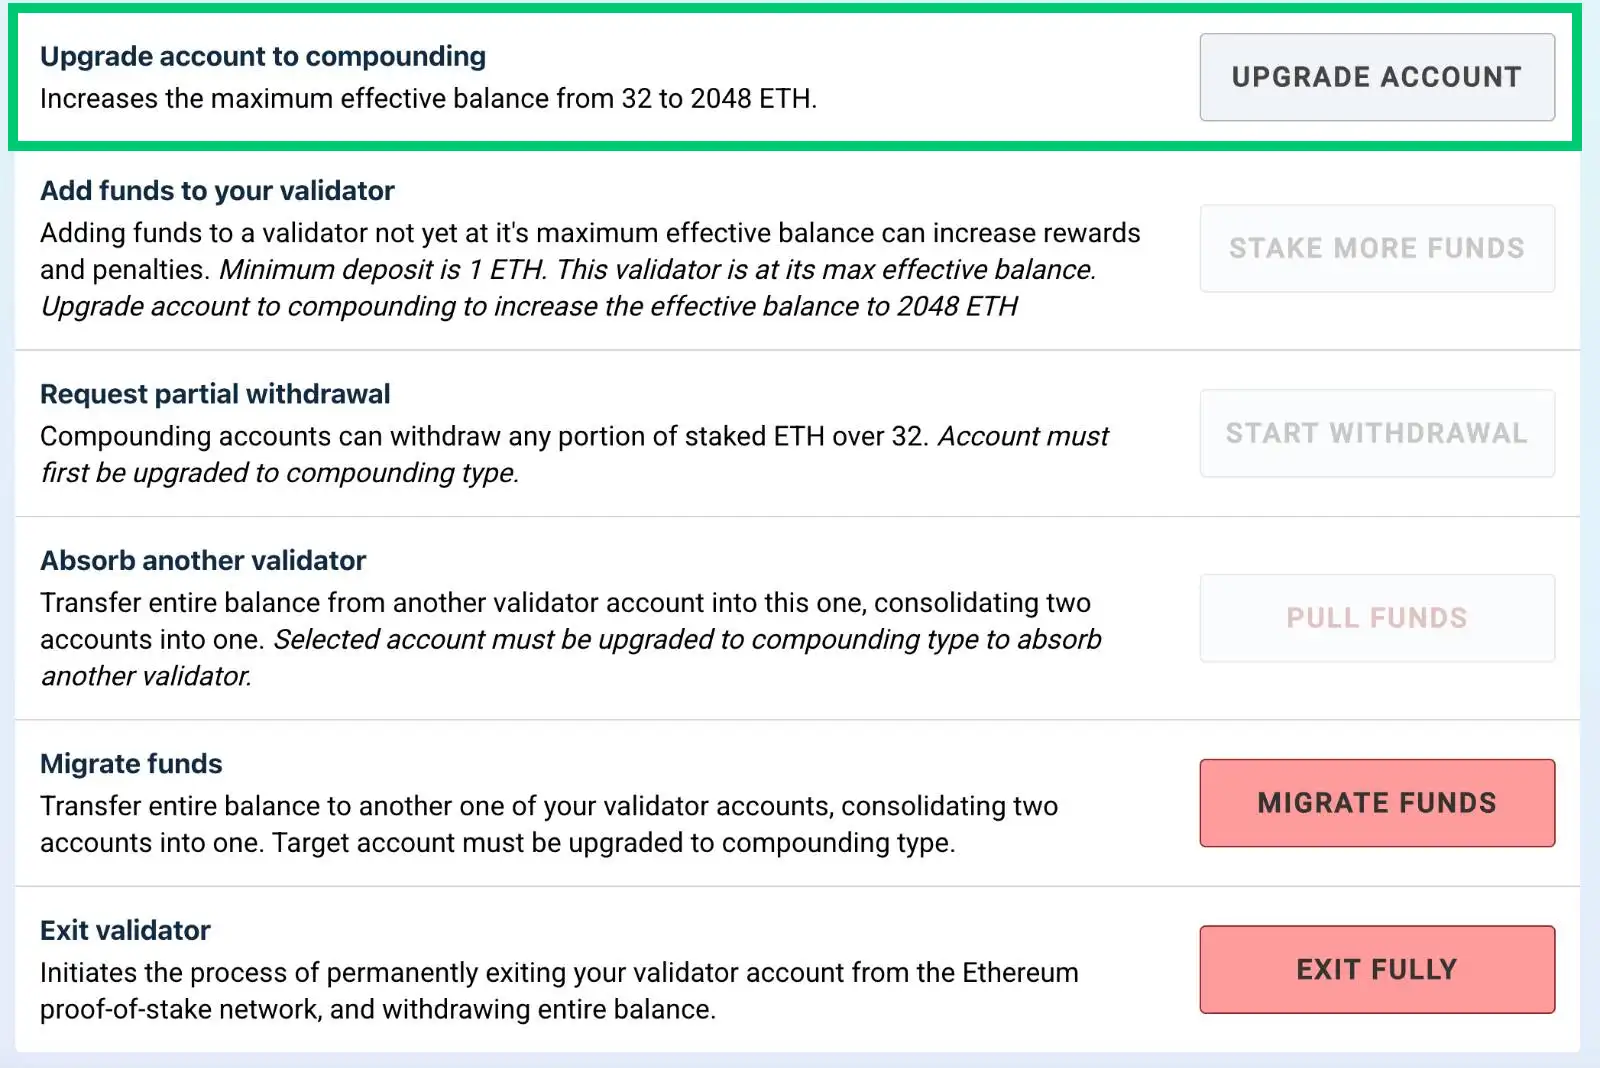The height and width of the screenshot is (1068, 1600).
Task: Click the 'Target account must be upgraded' text
Action: (613, 842)
